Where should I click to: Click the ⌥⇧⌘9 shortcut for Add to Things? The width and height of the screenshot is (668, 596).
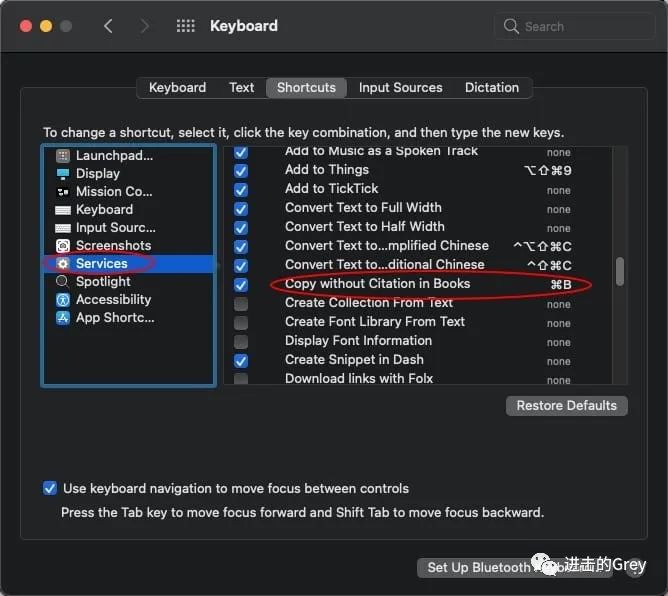pyautogui.click(x=547, y=171)
